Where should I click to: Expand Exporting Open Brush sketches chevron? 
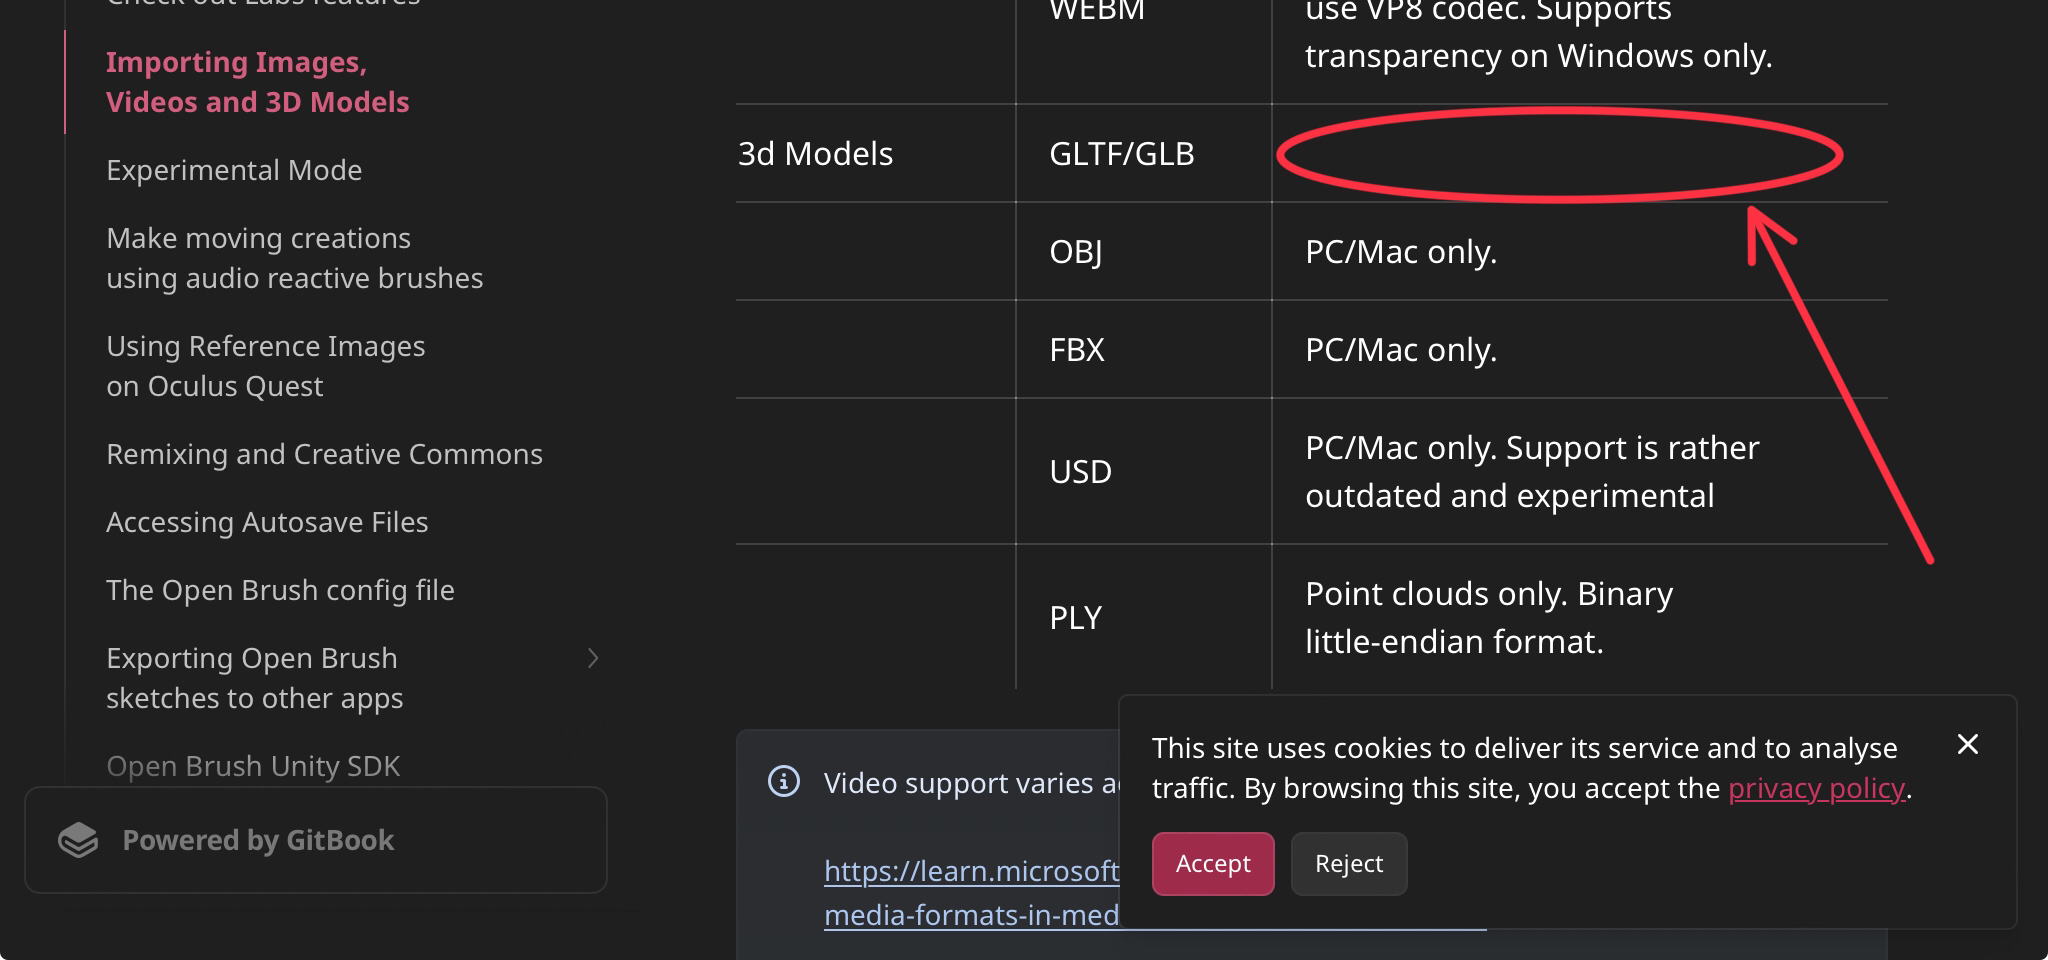click(x=593, y=658)
